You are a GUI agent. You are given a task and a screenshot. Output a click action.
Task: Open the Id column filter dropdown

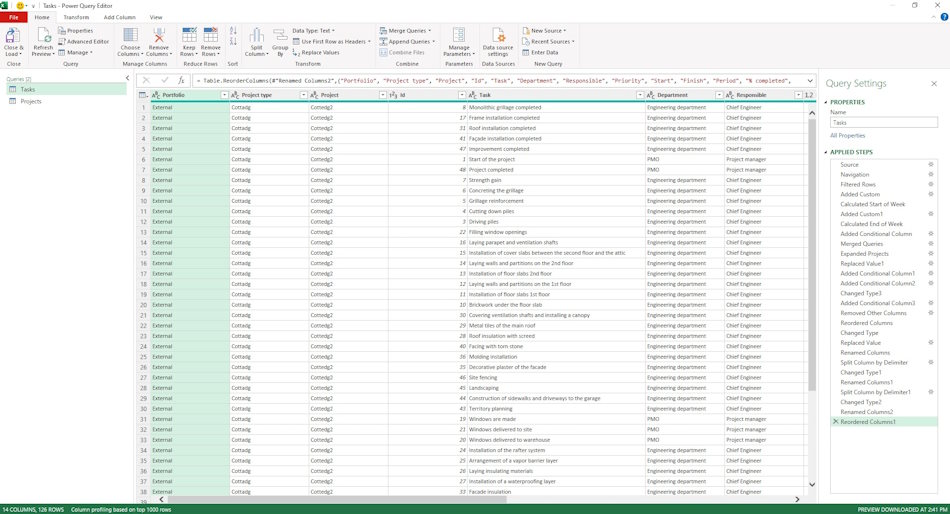click(x=462, y=95)
